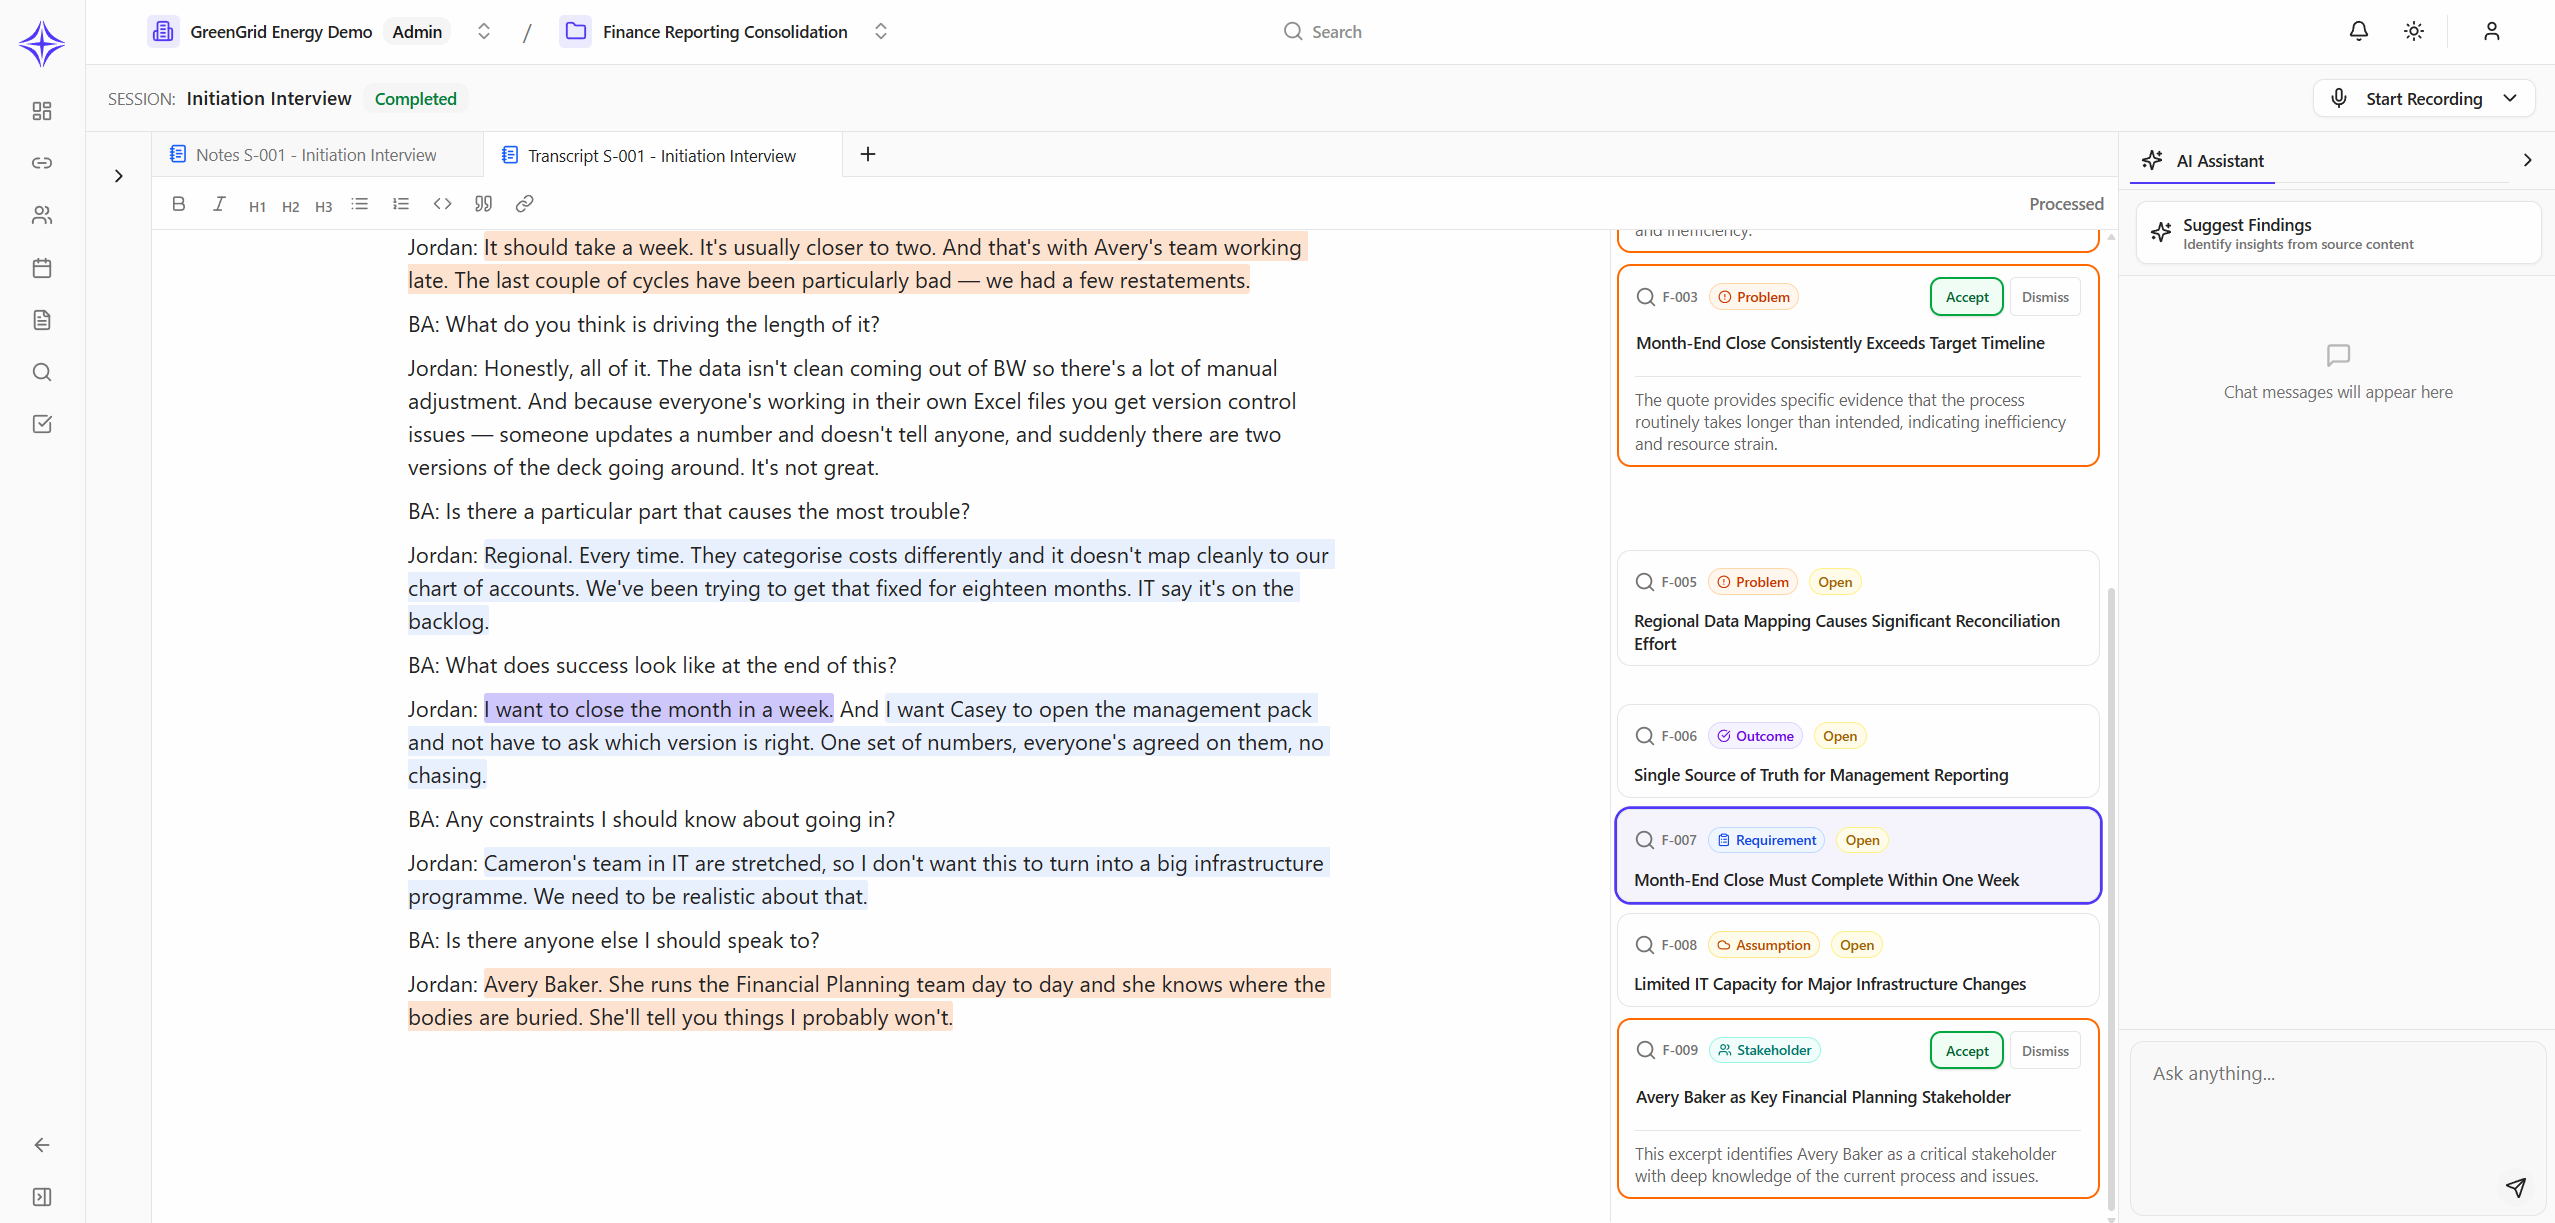
Task: Click the F-006 Outcome tag
Action: [1755, 736]
